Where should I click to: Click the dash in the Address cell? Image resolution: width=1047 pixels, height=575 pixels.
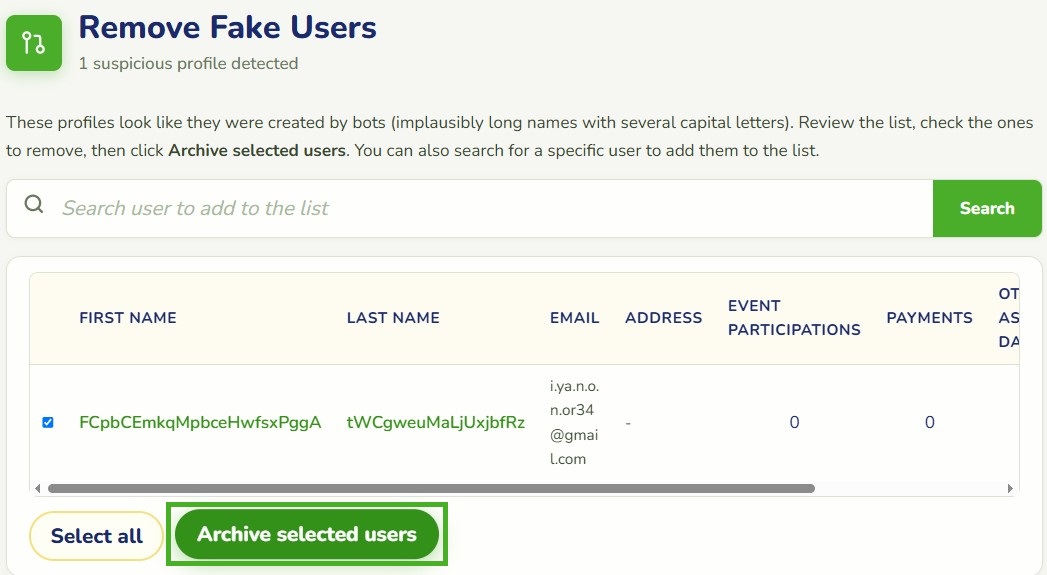tap(628, 423)
